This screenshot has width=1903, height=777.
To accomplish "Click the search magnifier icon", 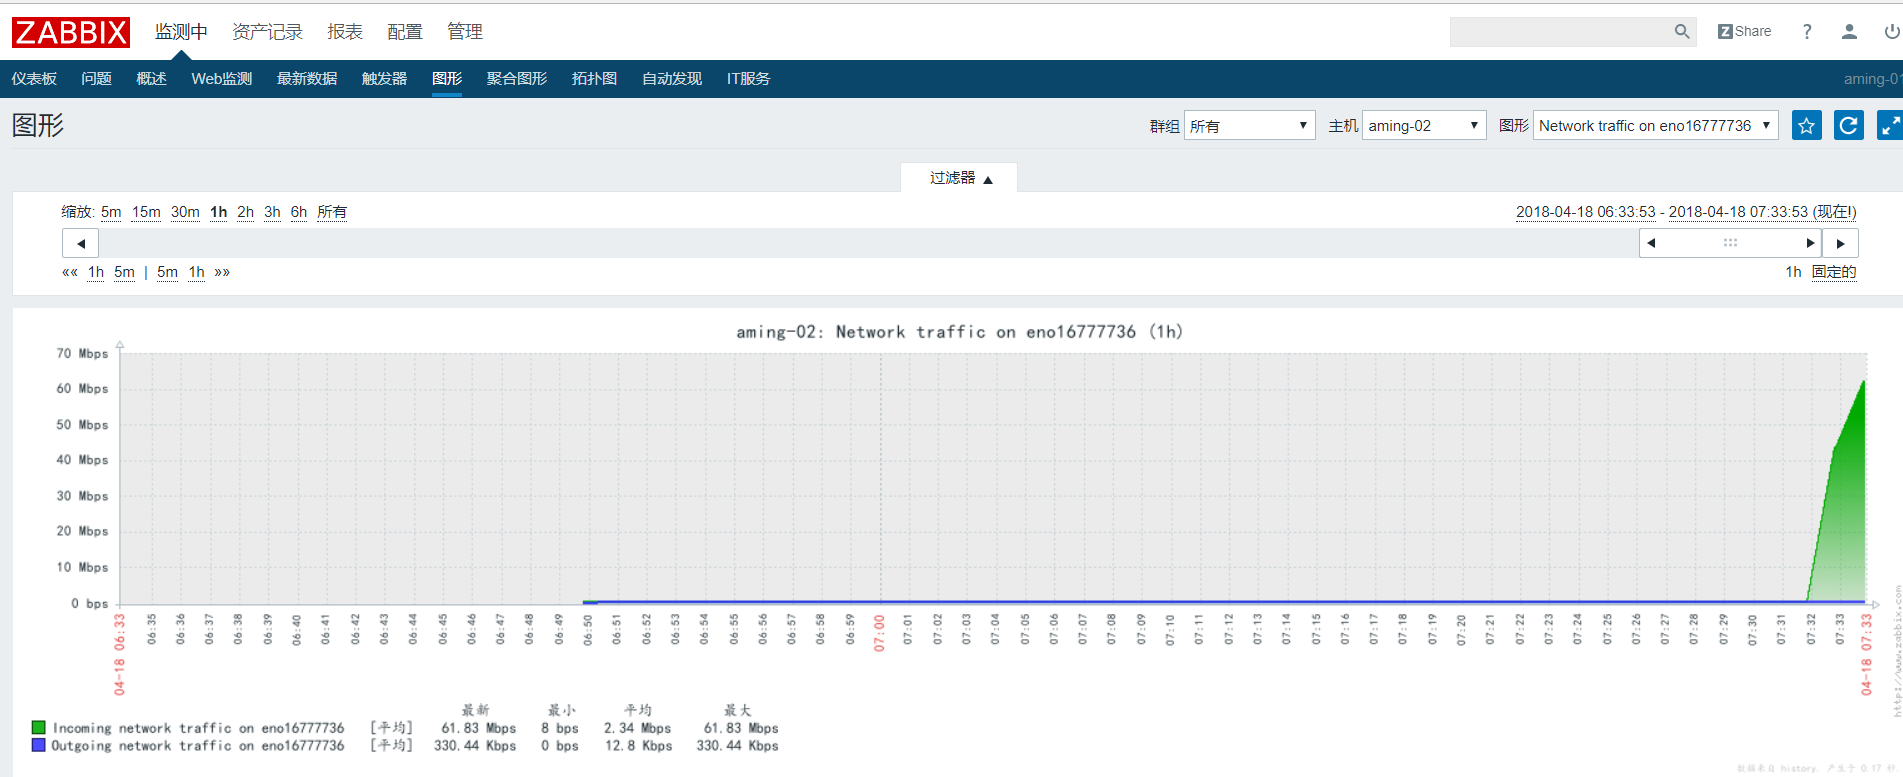I will [1682, 32].
